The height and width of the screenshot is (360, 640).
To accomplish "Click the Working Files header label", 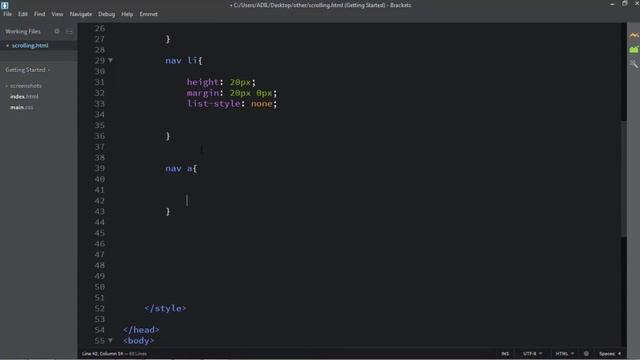I will click(23, 31).
